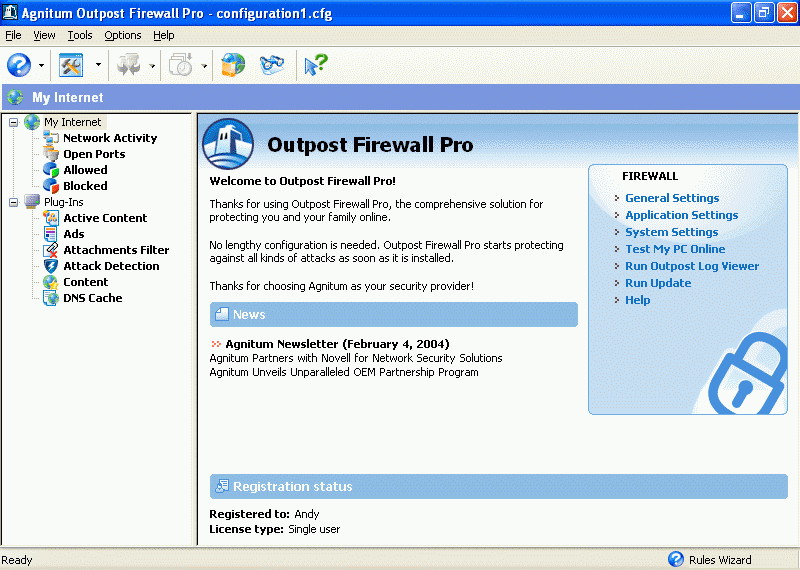Open the System Settings link
Viewport: 800px width, 570px height.
point(671,232)
